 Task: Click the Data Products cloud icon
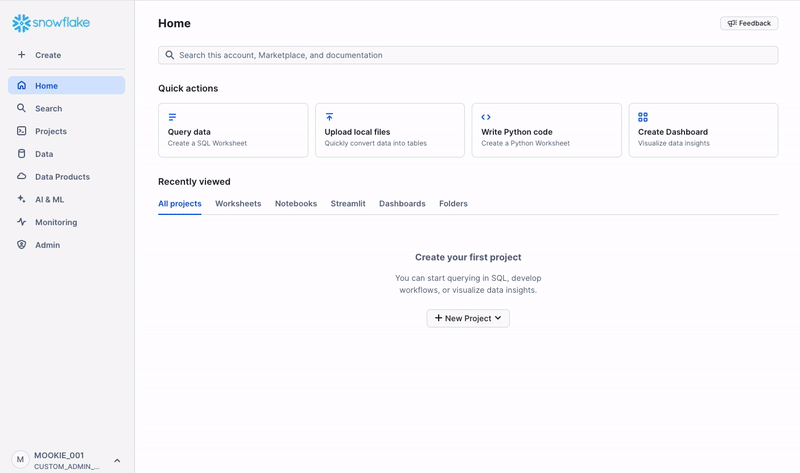21,176
